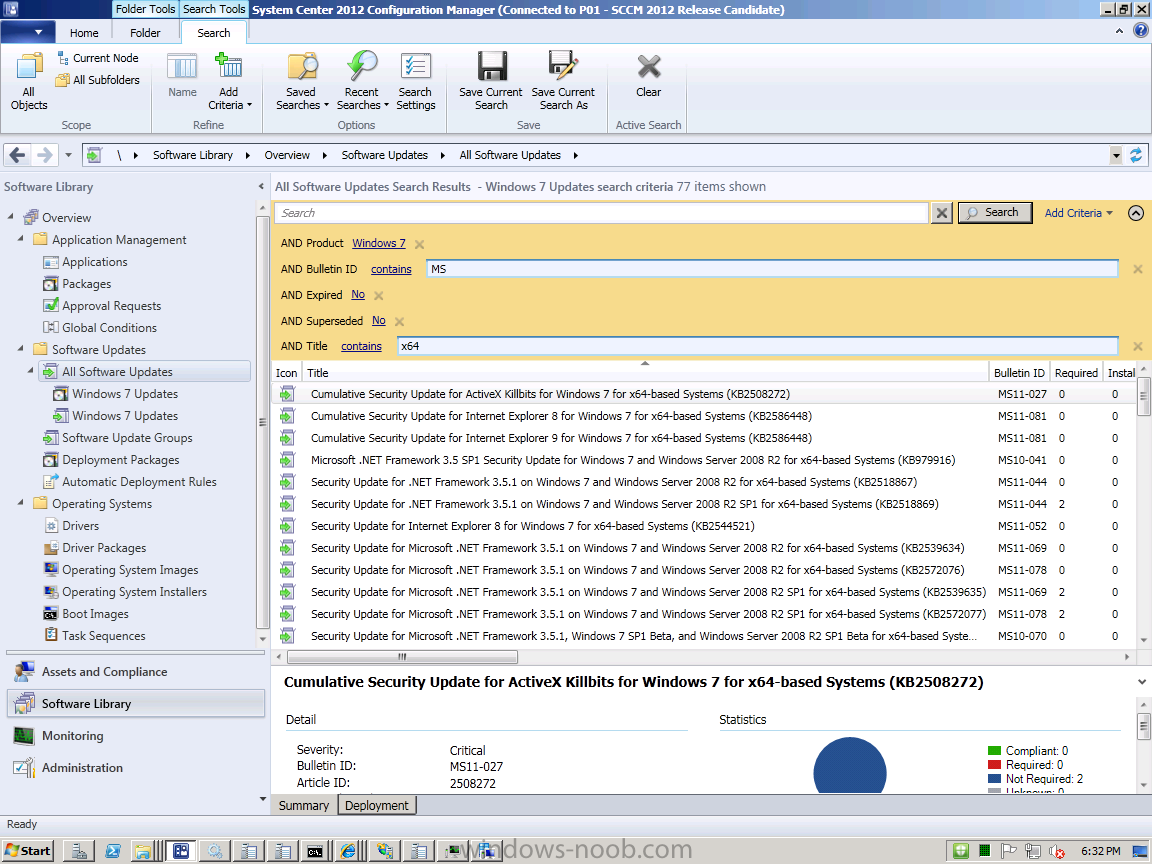Collapse Software Updates folder
The width and height of the screenshot is (1152, 864).
pos(21,349)
